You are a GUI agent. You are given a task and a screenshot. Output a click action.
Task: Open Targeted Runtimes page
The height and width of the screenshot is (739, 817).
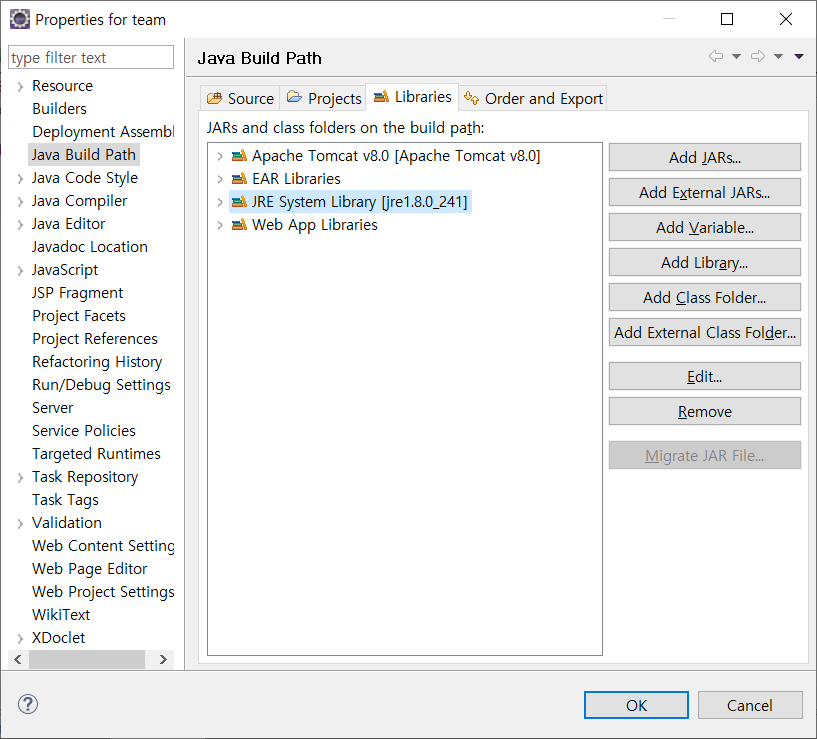click(x=96, y=453)
